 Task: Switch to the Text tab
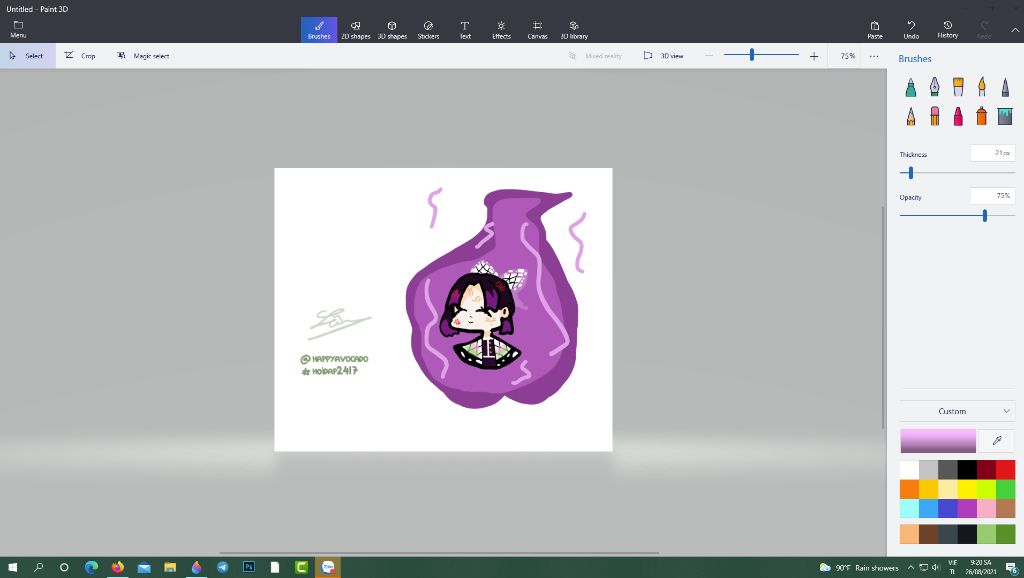coord(465,29)
